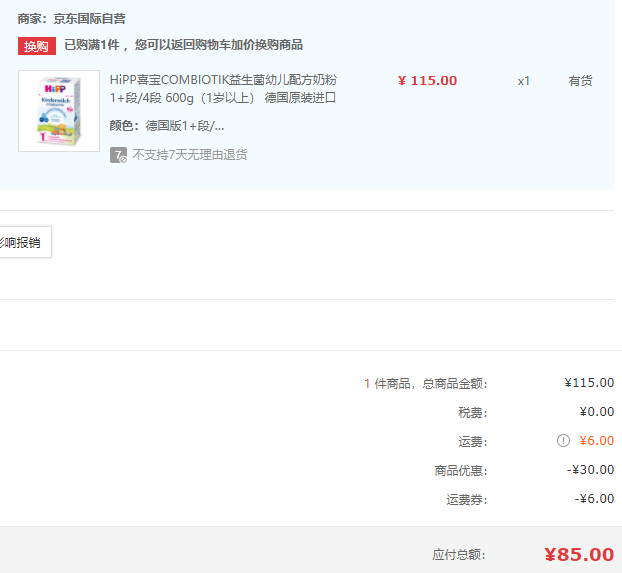Click the 不支持7天无理由退货 text
Image resolution: width=622 pixels, height=573 pixels.
pyautogui.click(x=190, y=155)
